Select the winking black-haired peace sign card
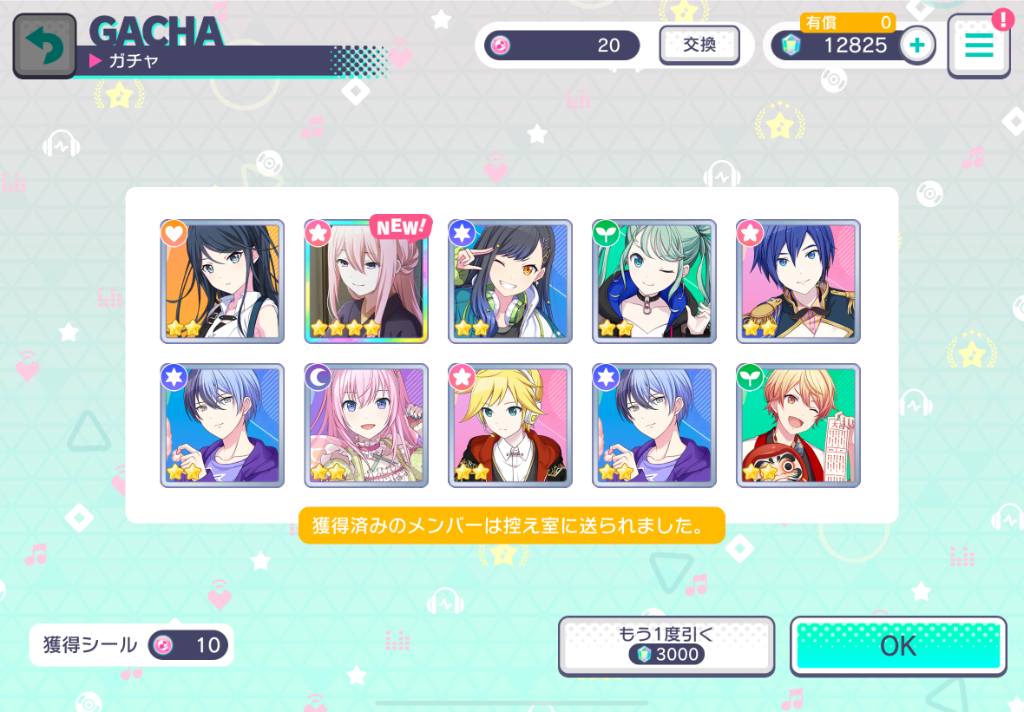 (510, 281)
